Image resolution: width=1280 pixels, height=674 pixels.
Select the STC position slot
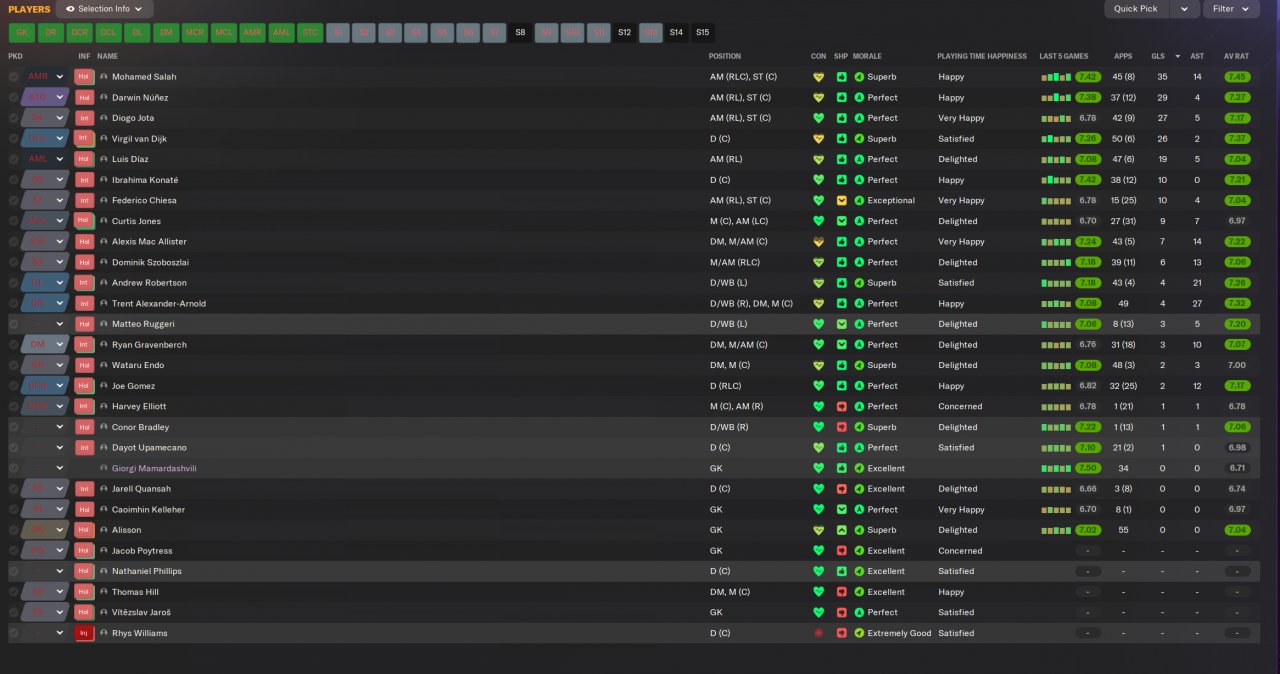tap(311, 33)
